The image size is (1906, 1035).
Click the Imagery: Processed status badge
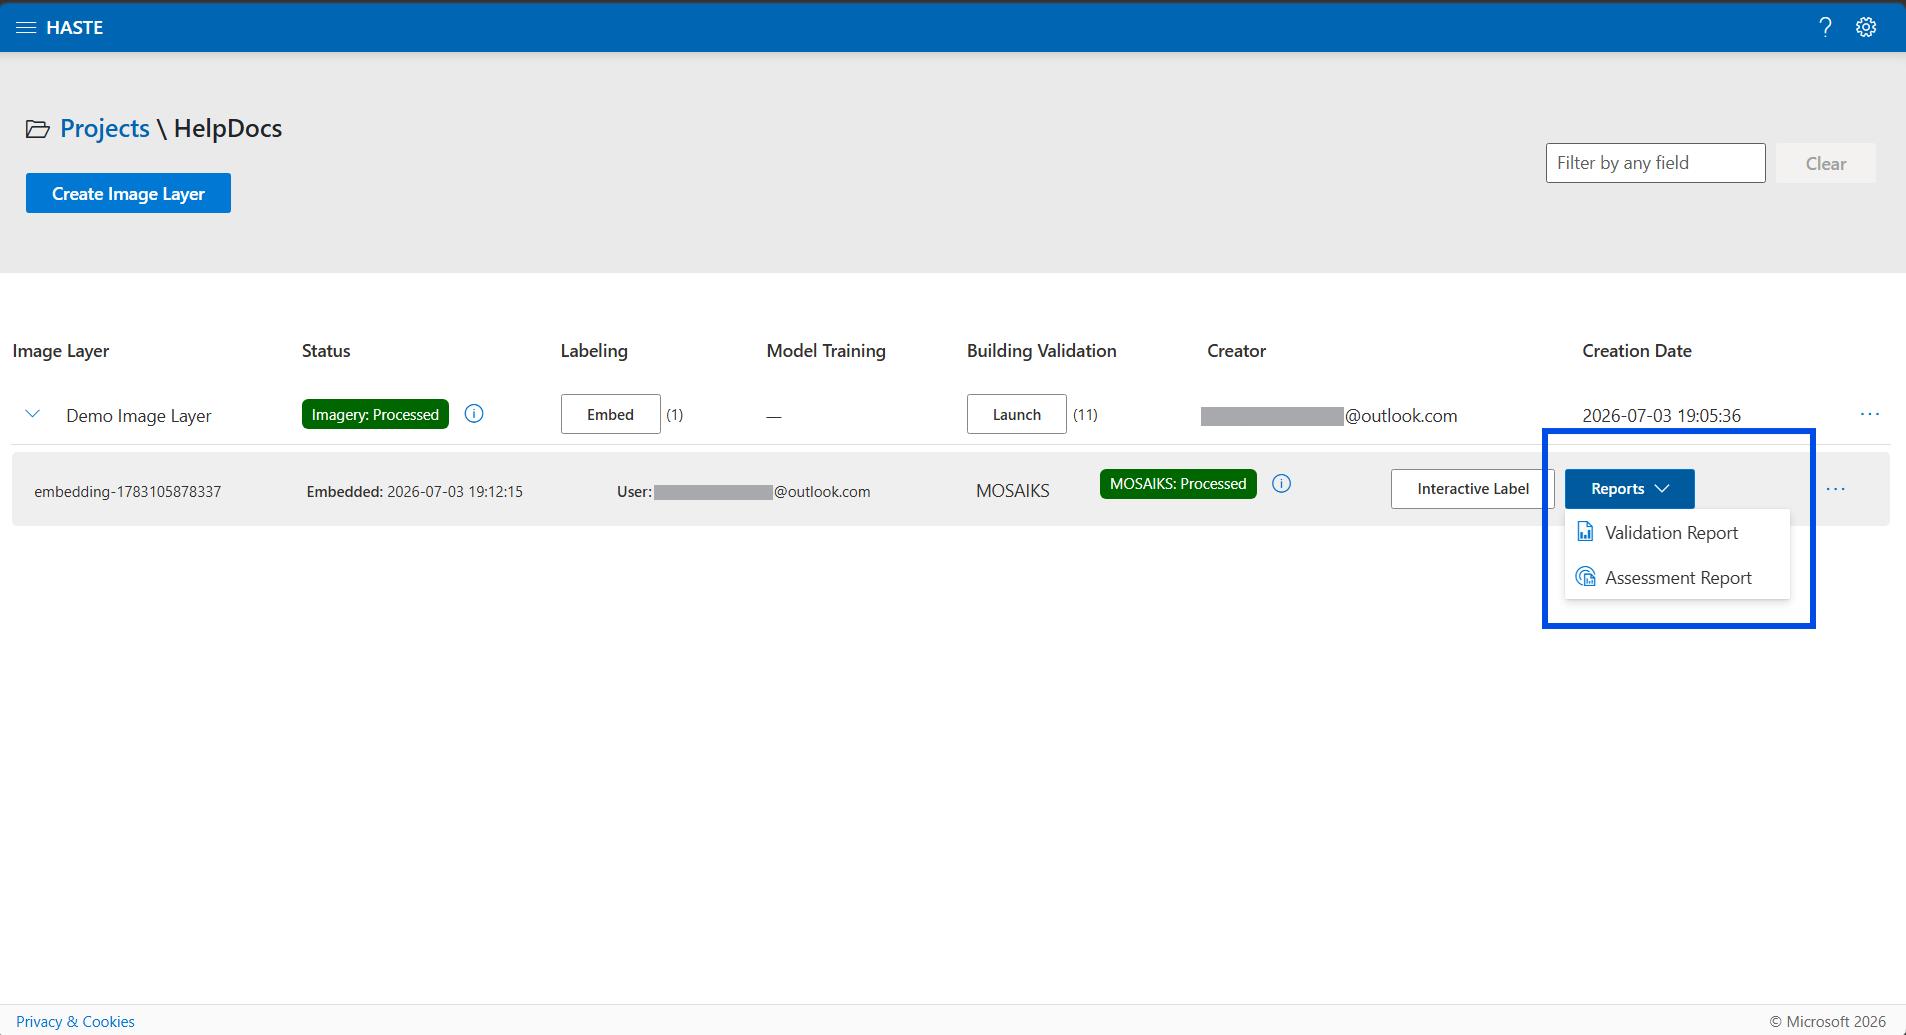click(375, 414)
